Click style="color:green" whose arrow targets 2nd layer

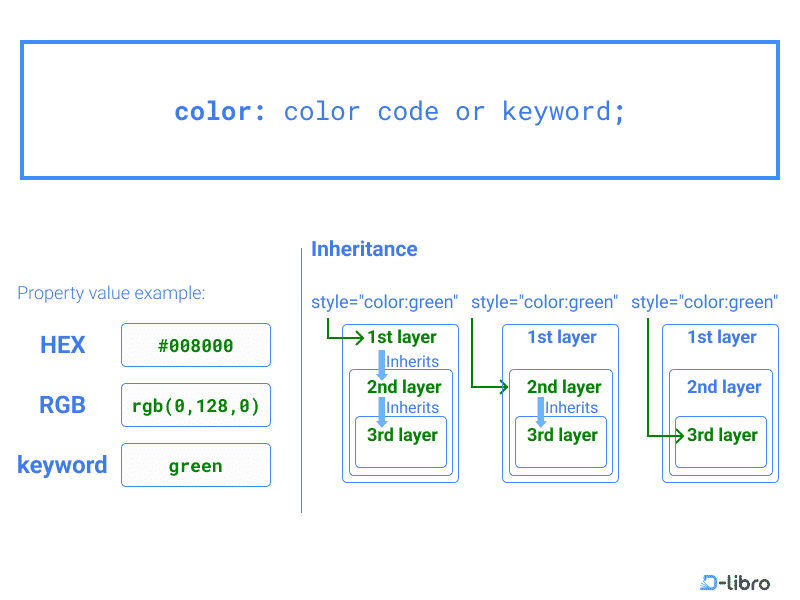[x=544, y=302]
